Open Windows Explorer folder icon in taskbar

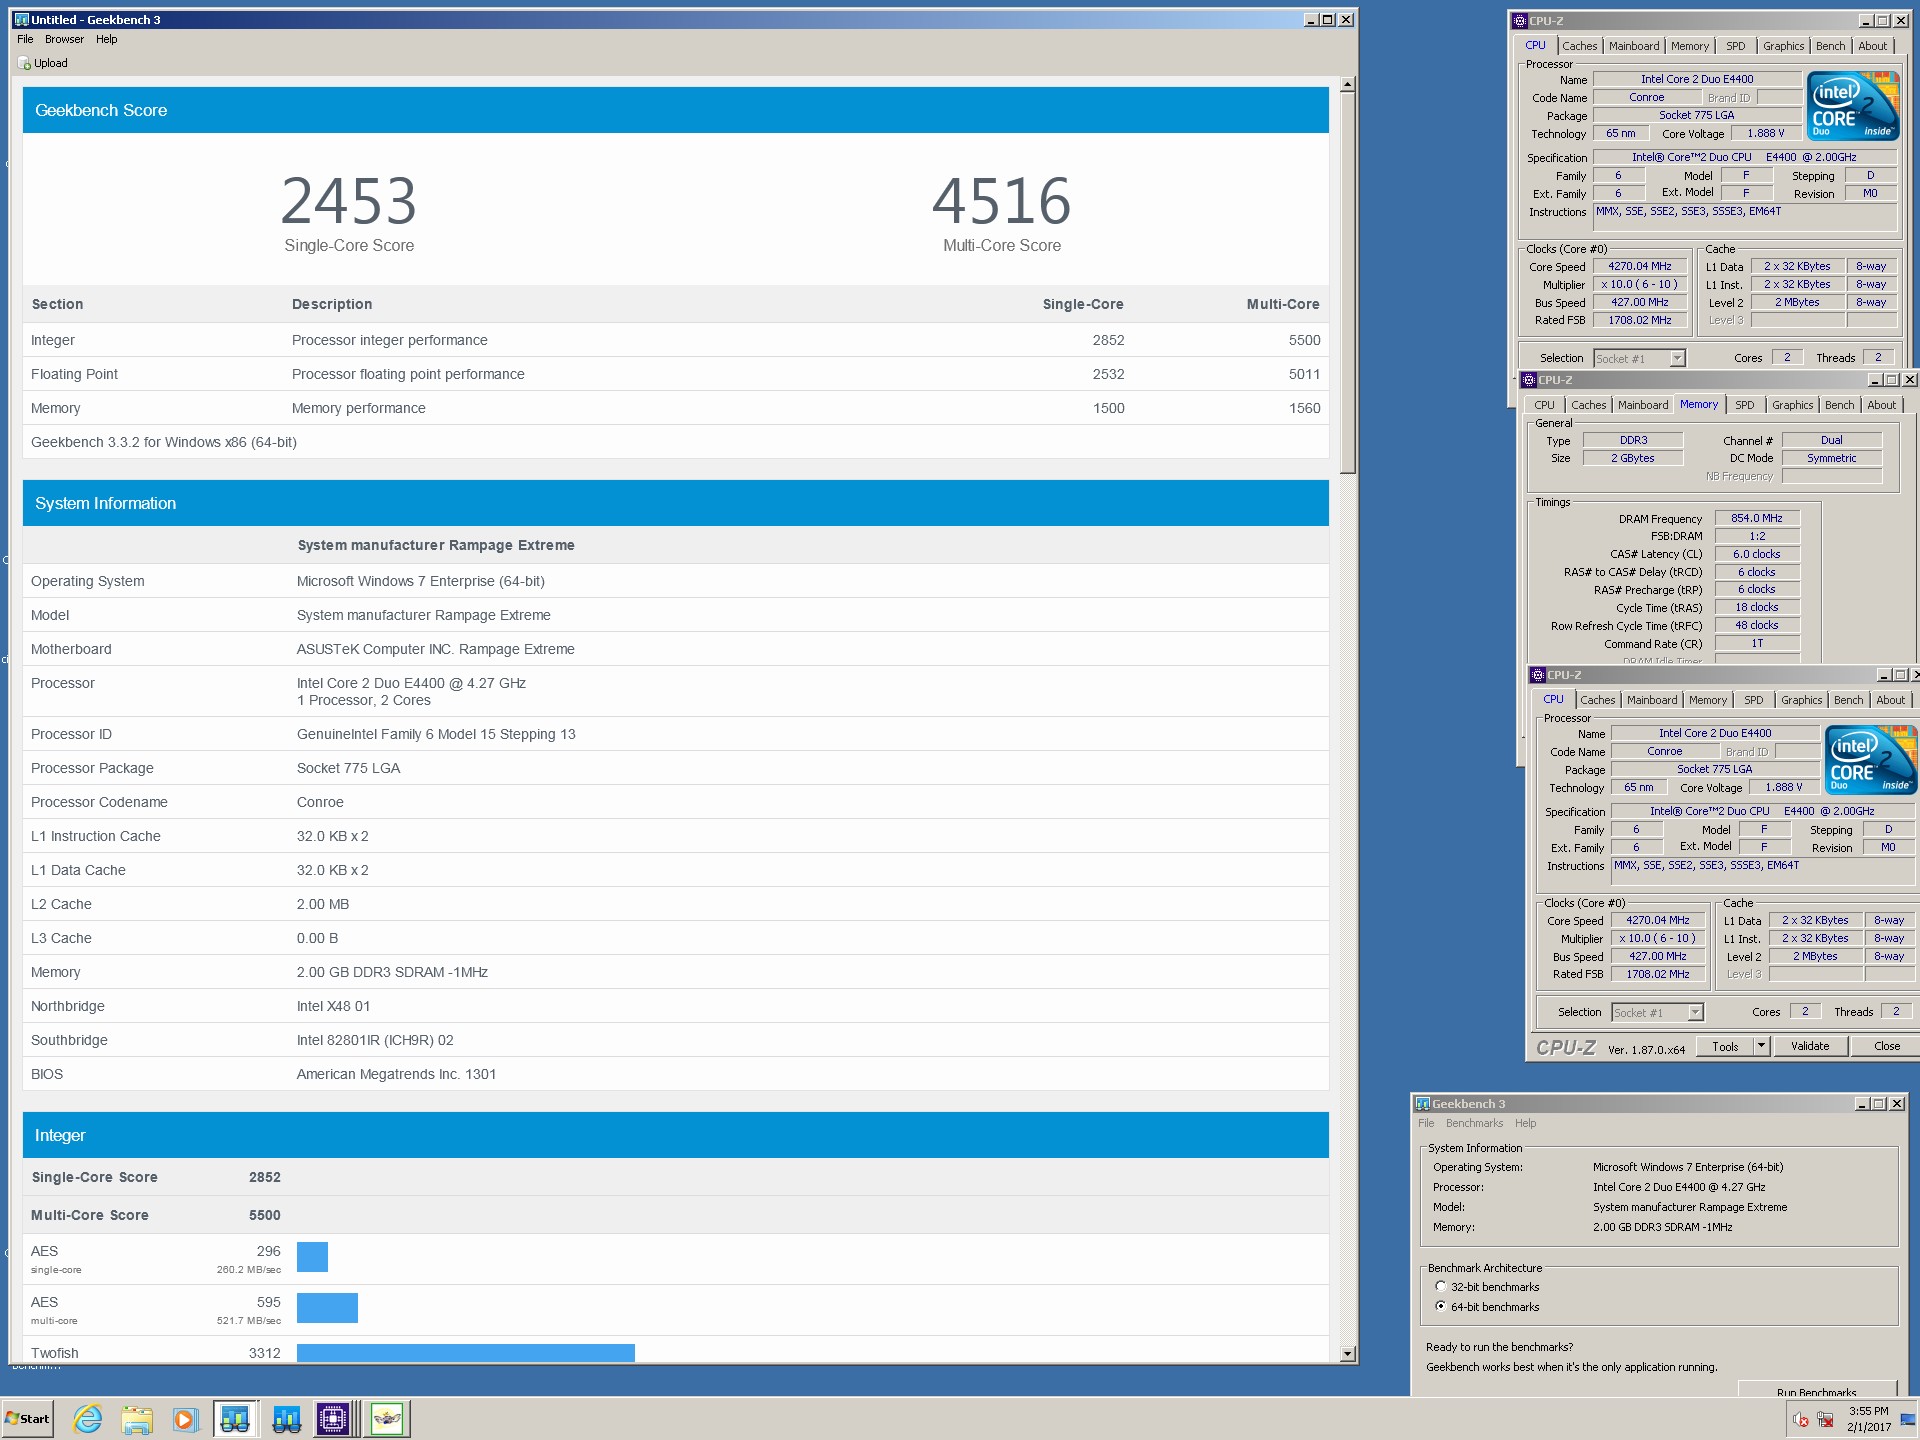pos(136,1419)
